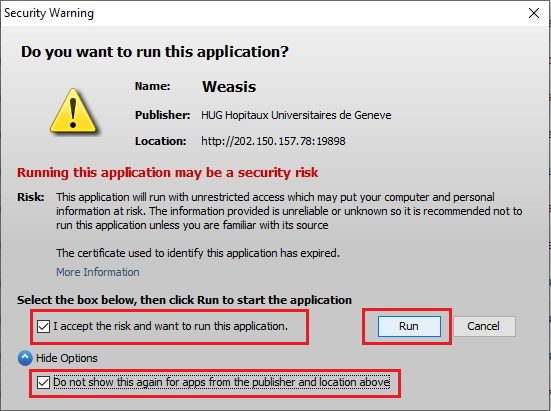Toggle the 'Do not show this again' checkbox
Image resolution: width=551 pixels, height=411 pixels.
coord(43,382)
